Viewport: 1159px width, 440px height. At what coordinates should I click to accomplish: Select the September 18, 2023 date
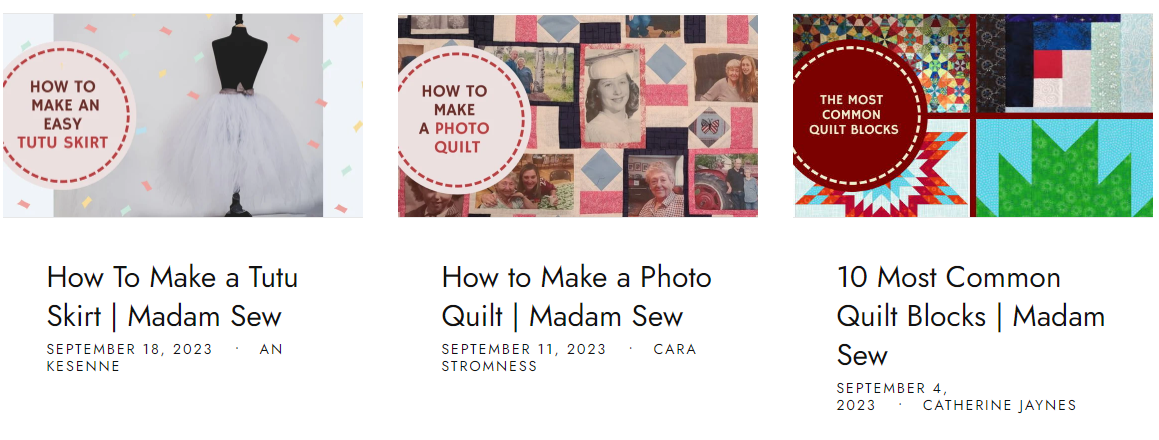pyautogui.click(x=129, y=349)
